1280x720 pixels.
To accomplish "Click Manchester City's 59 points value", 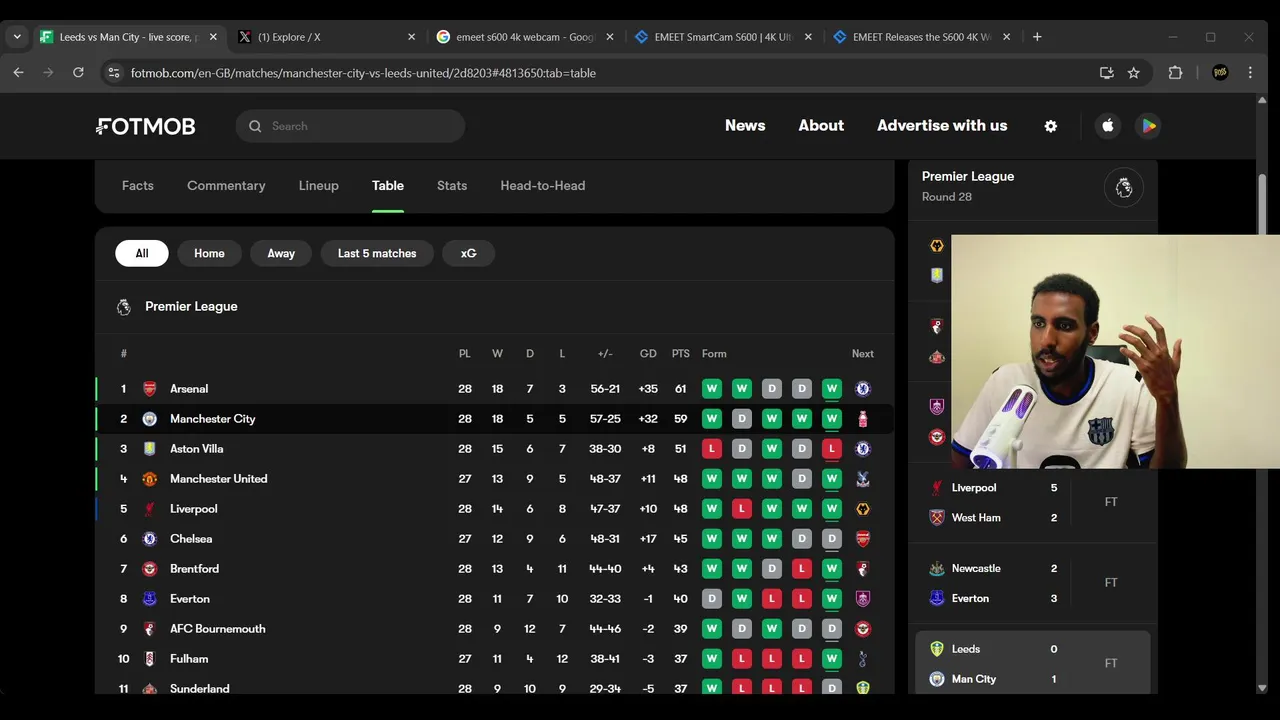I will (x=680, y=419).
